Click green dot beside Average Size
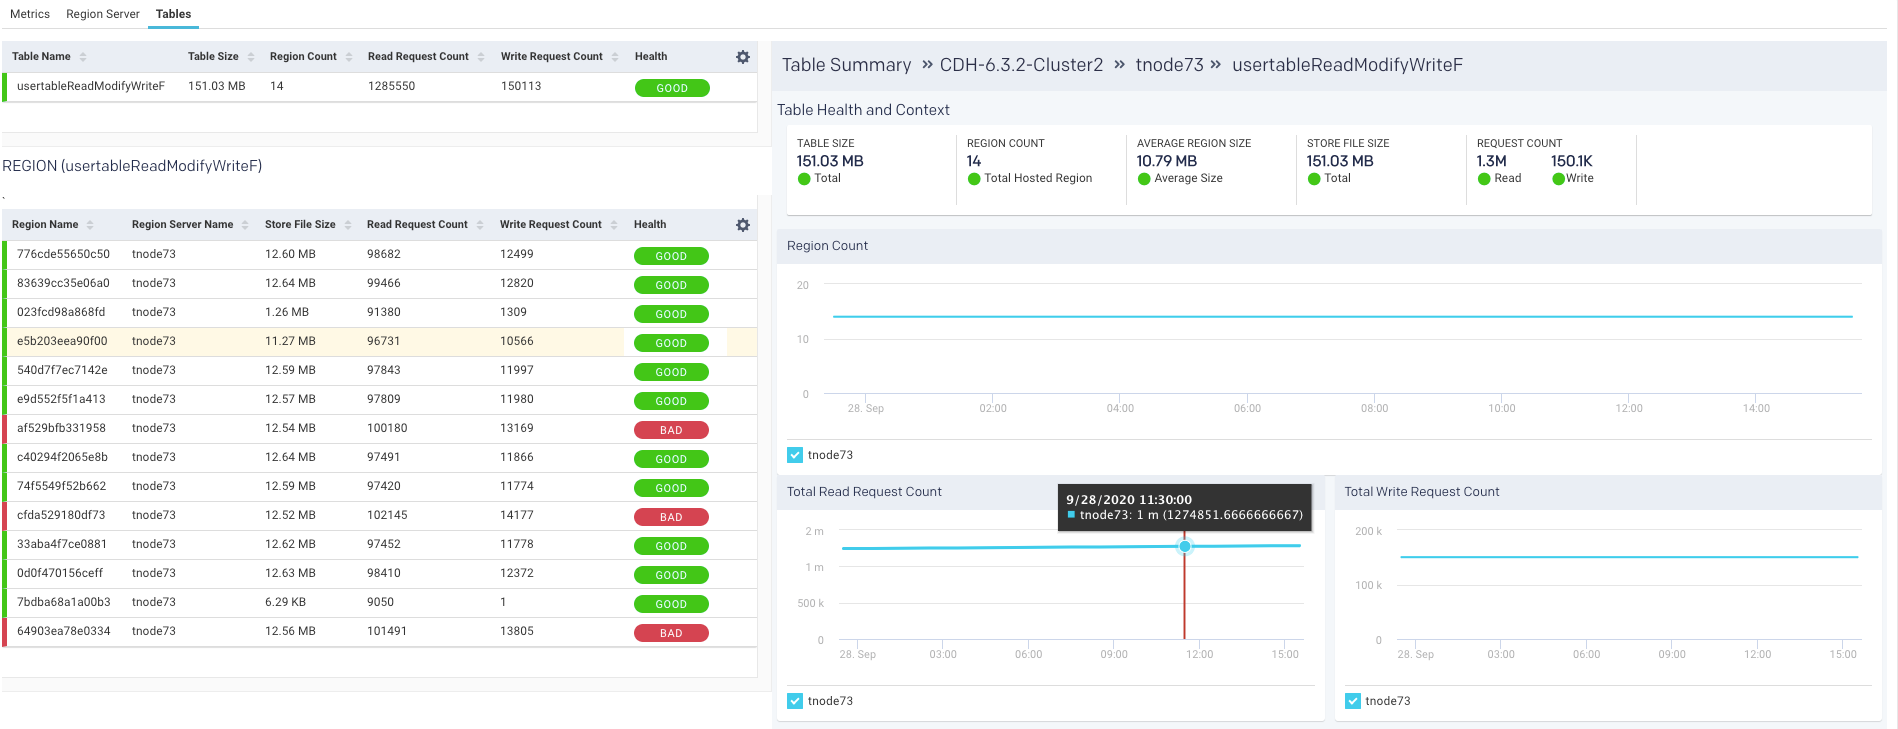Screen dimensions: 1898x729 pyautogui.click(x=1144, y=179)
